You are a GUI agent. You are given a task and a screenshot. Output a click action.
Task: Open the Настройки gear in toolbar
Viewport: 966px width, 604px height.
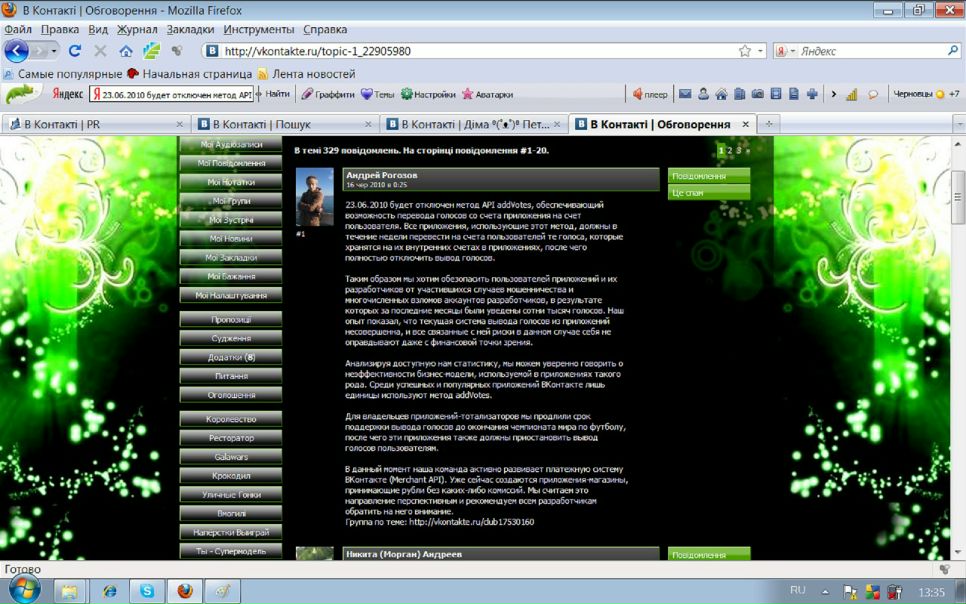pyautogui.click(x=428, y=95)
